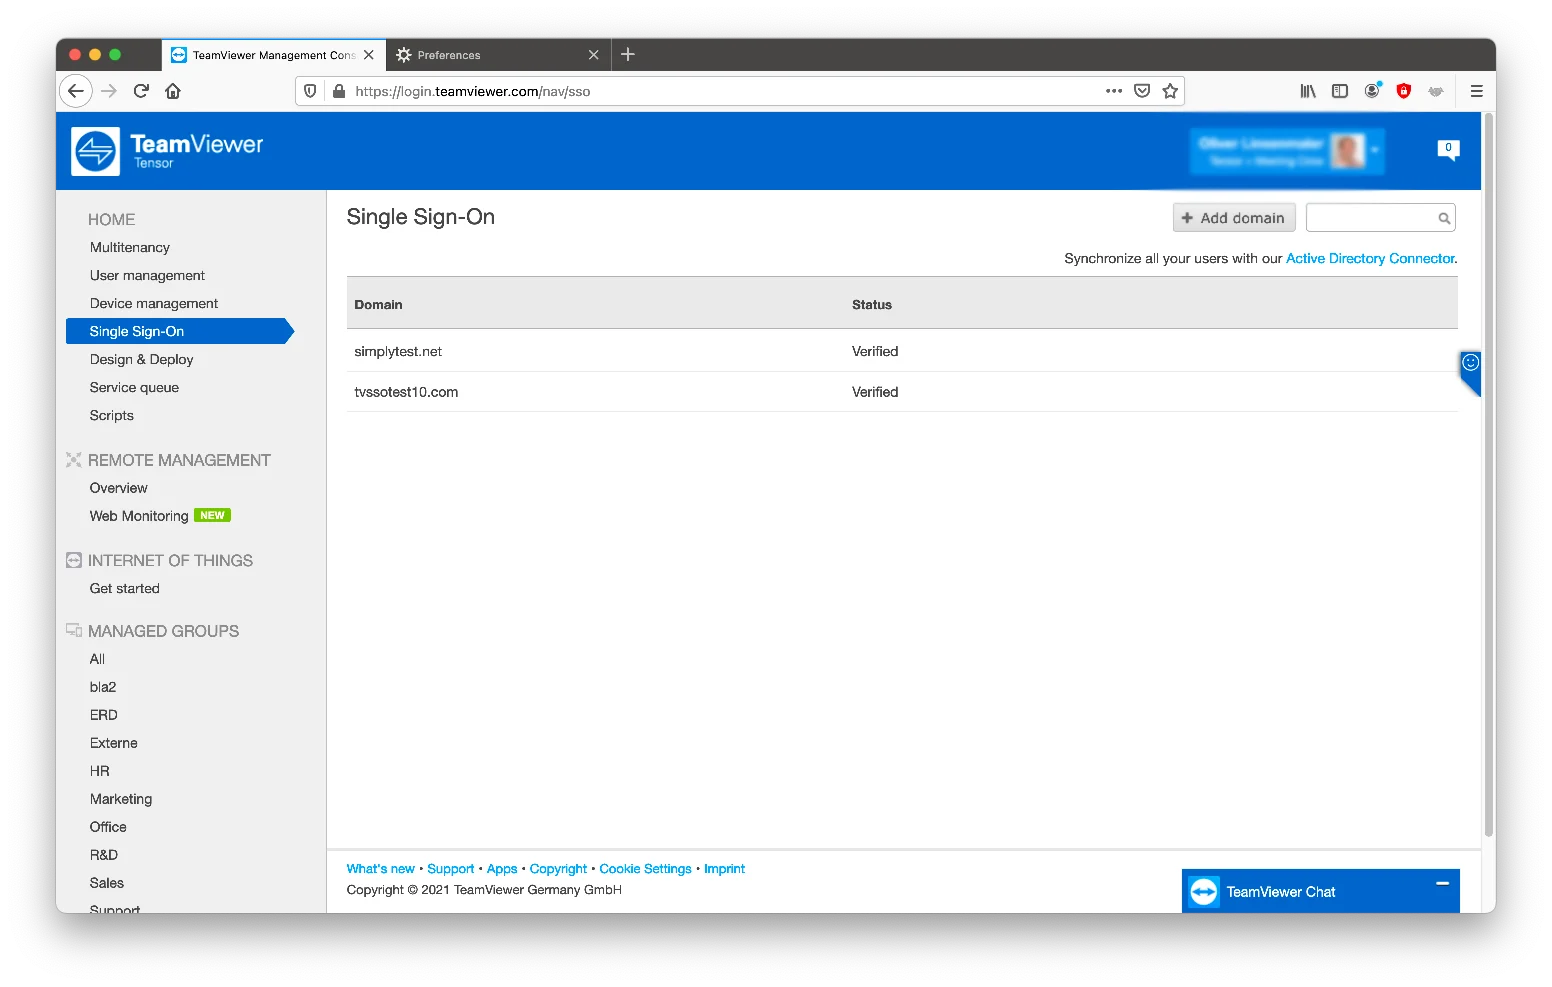Go to User management
The image size is (1552, 987).
coord(147,275)
